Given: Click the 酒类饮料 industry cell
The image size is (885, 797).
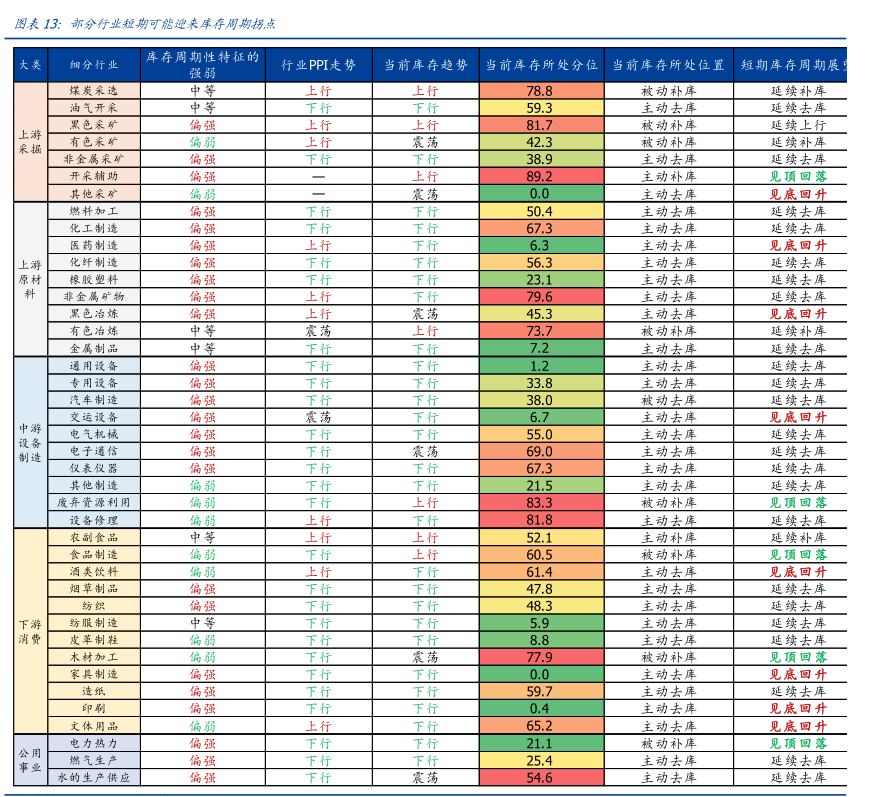Looking at the screenshot, I should (94, 572).
